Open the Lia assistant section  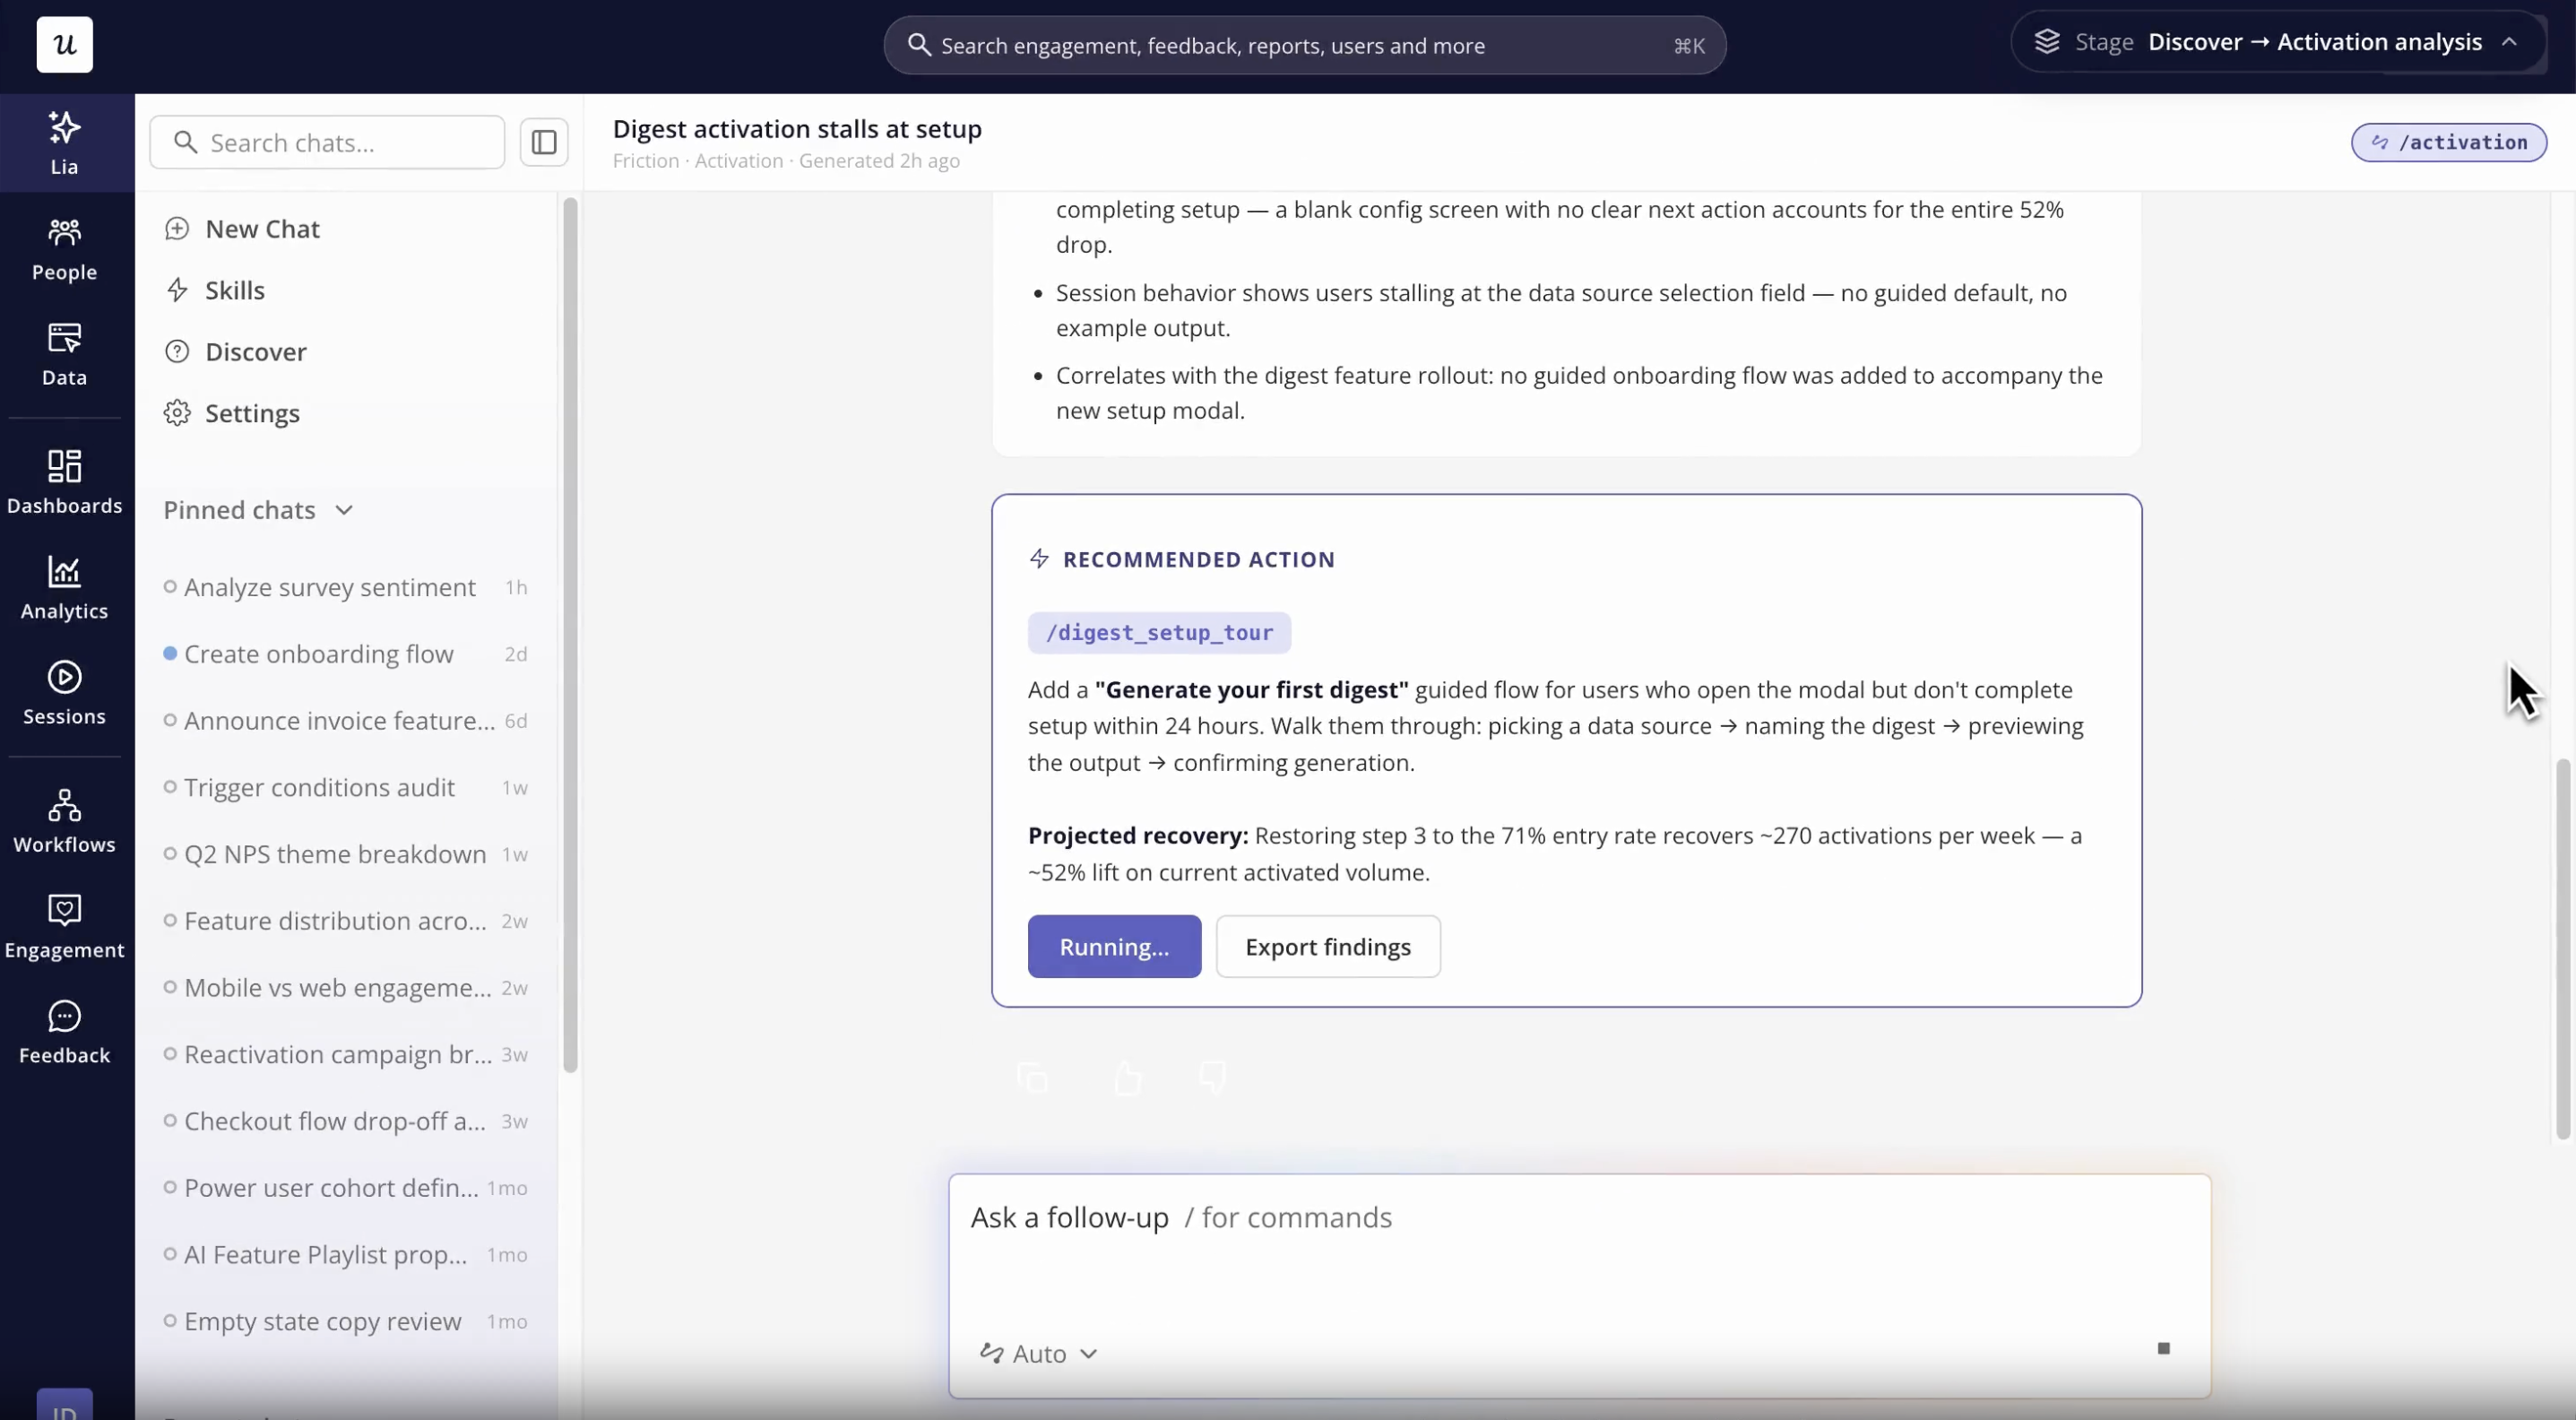pos(65,143)
